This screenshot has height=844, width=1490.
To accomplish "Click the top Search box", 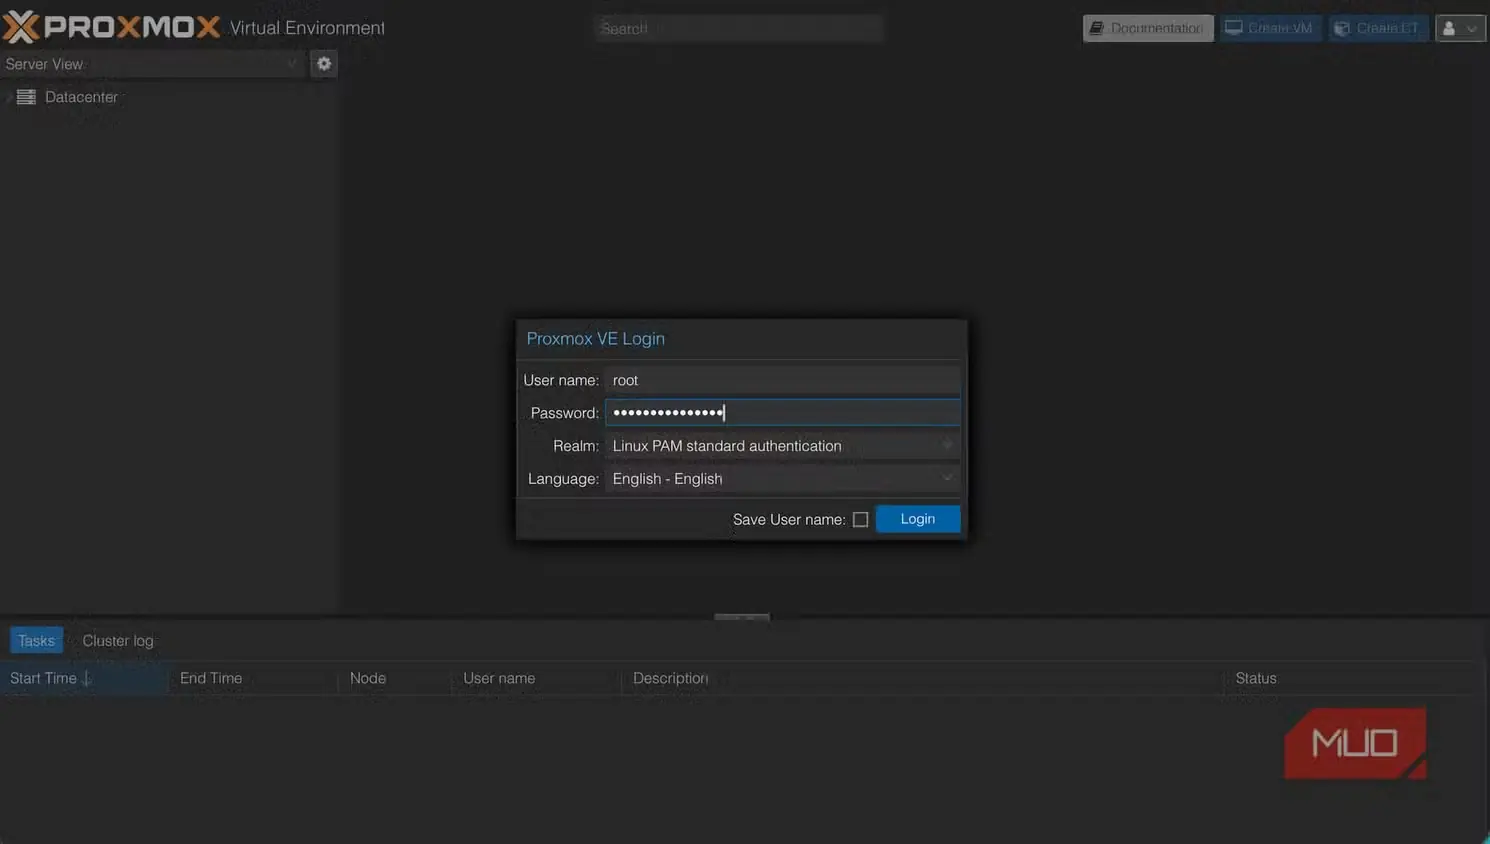I will 738,29.
